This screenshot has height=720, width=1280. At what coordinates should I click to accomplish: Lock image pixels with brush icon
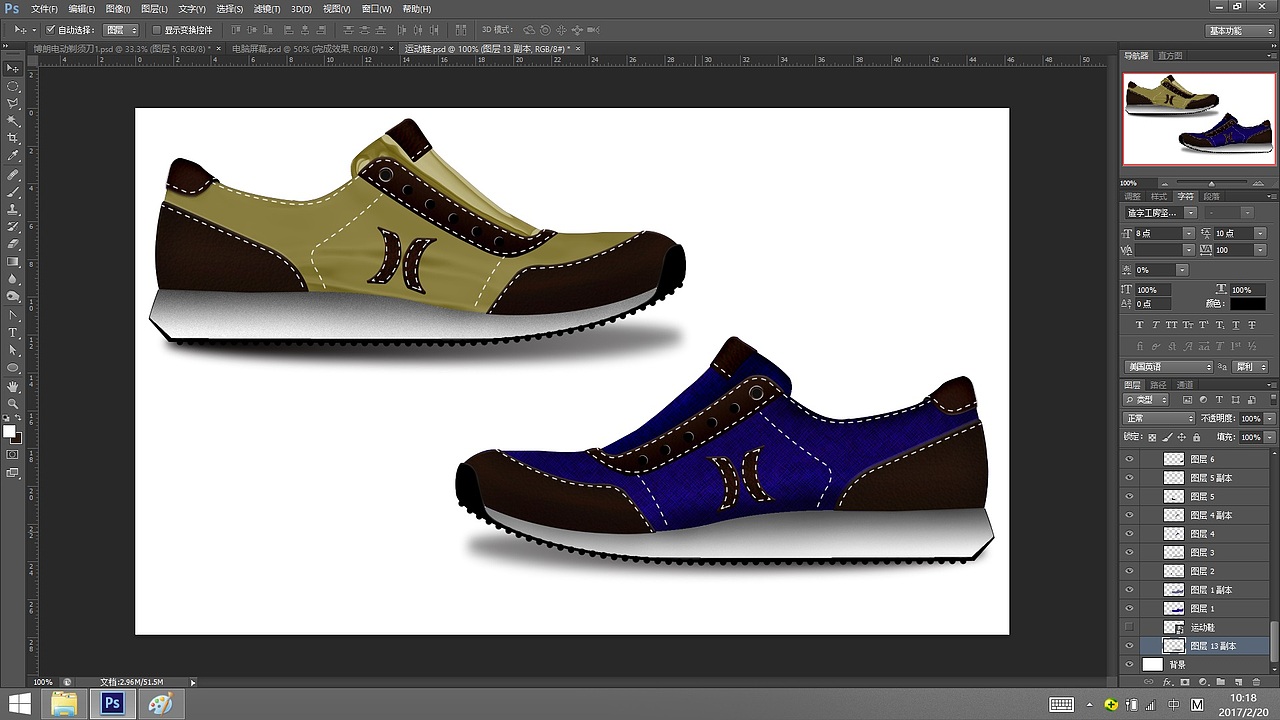[1167, 437]
